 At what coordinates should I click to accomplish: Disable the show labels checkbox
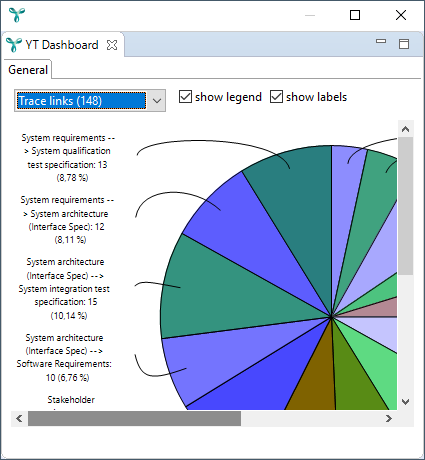276,97
